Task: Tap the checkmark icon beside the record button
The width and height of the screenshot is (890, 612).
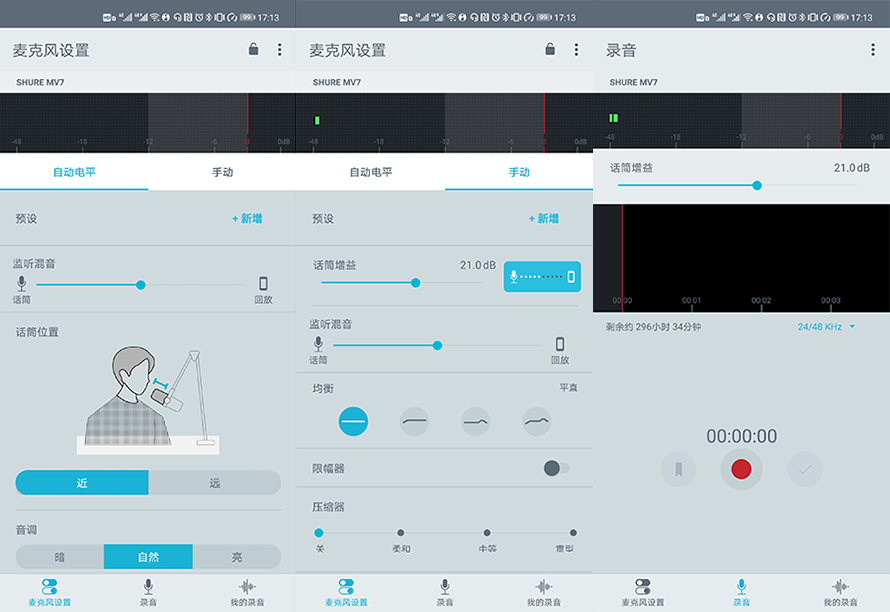Action: (x=803, y=469)
